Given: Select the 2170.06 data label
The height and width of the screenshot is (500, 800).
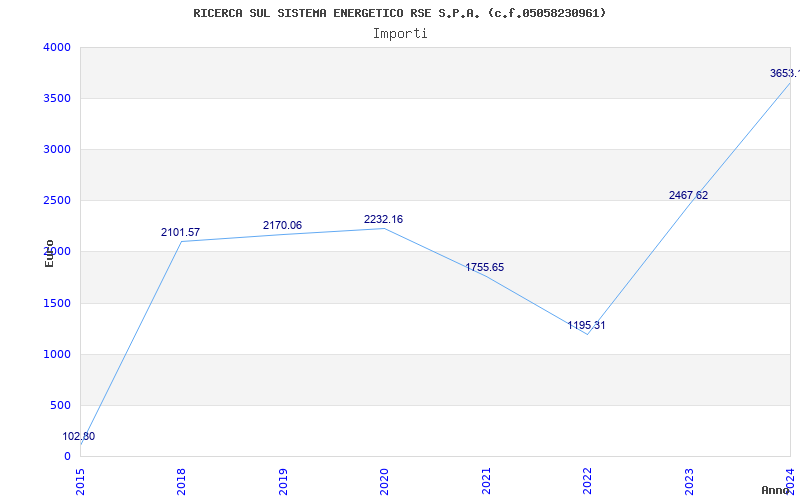Looking at the screenshot, I should 282,226.
